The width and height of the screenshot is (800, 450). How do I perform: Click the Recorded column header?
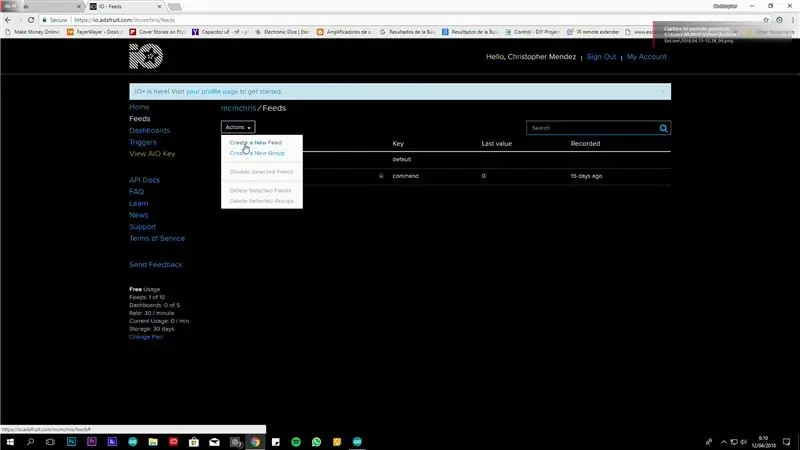click(x=585, y=144)
